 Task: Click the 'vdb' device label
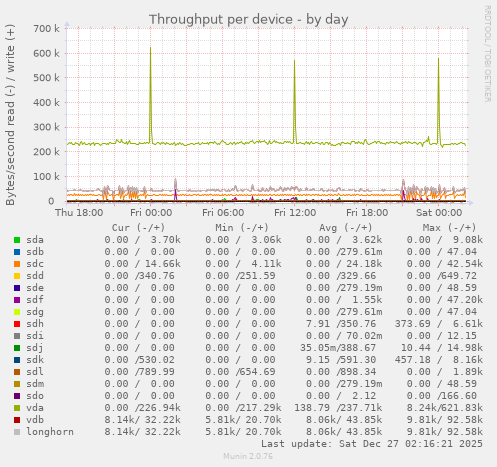[x=35, y=420]
